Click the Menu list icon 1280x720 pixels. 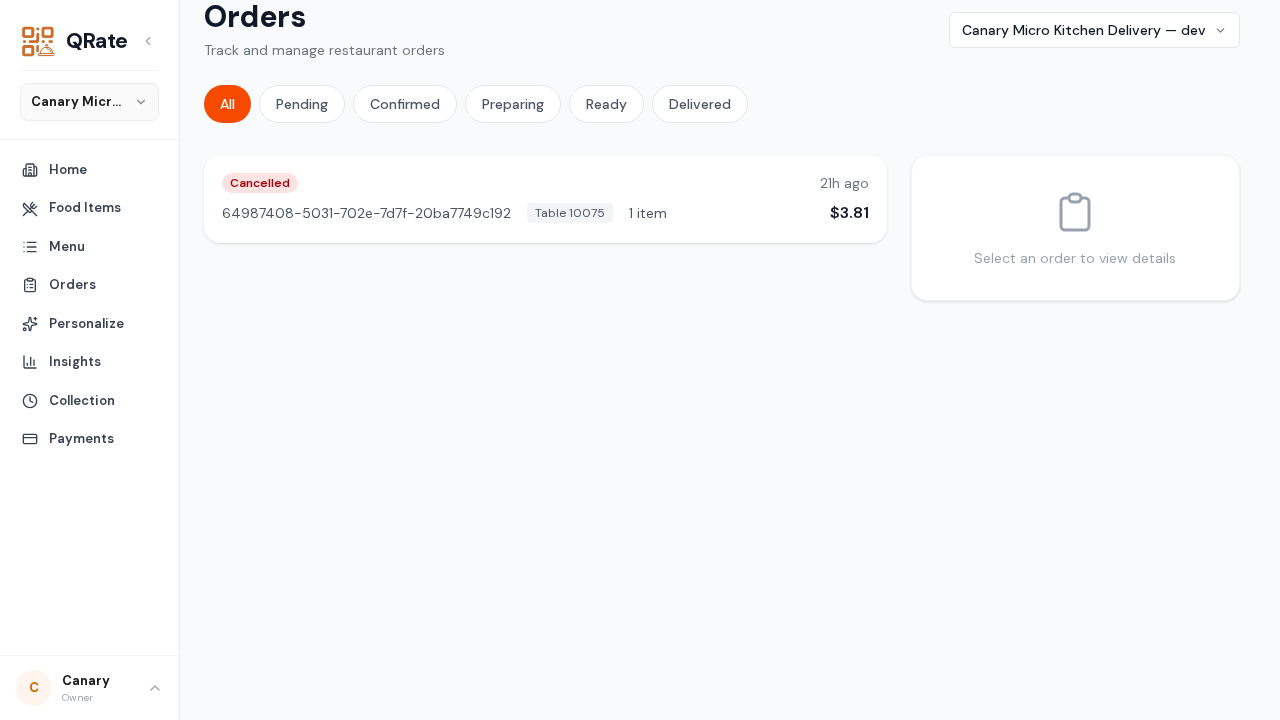30,247
